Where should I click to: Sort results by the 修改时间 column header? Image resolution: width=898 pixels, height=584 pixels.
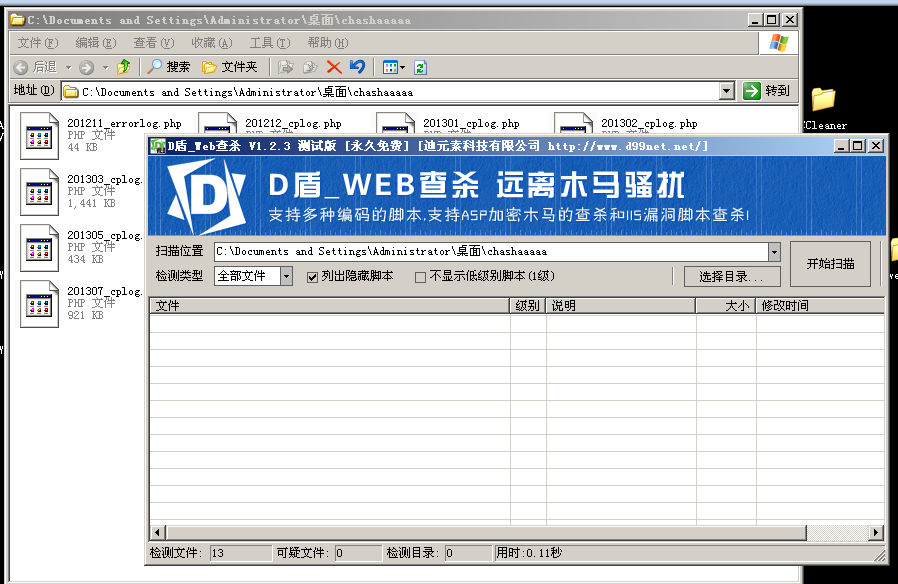tap(820, 306)
